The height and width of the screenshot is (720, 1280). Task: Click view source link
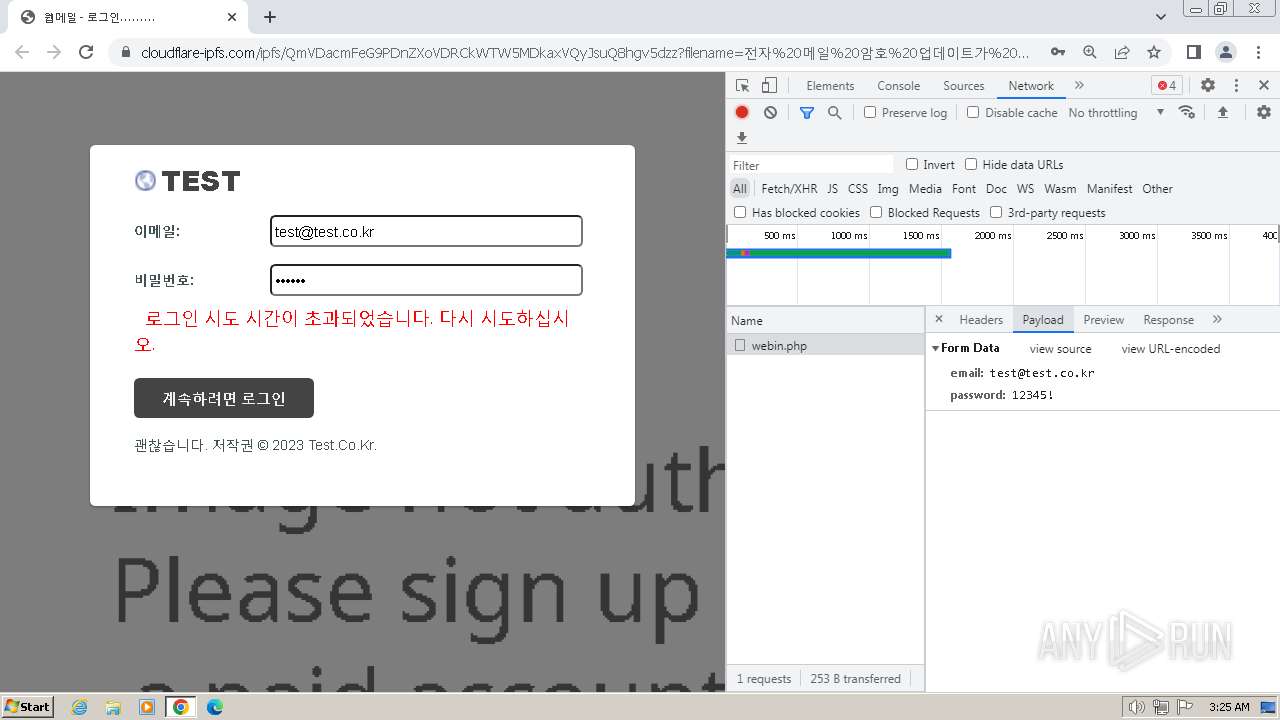pos(1060,349)
